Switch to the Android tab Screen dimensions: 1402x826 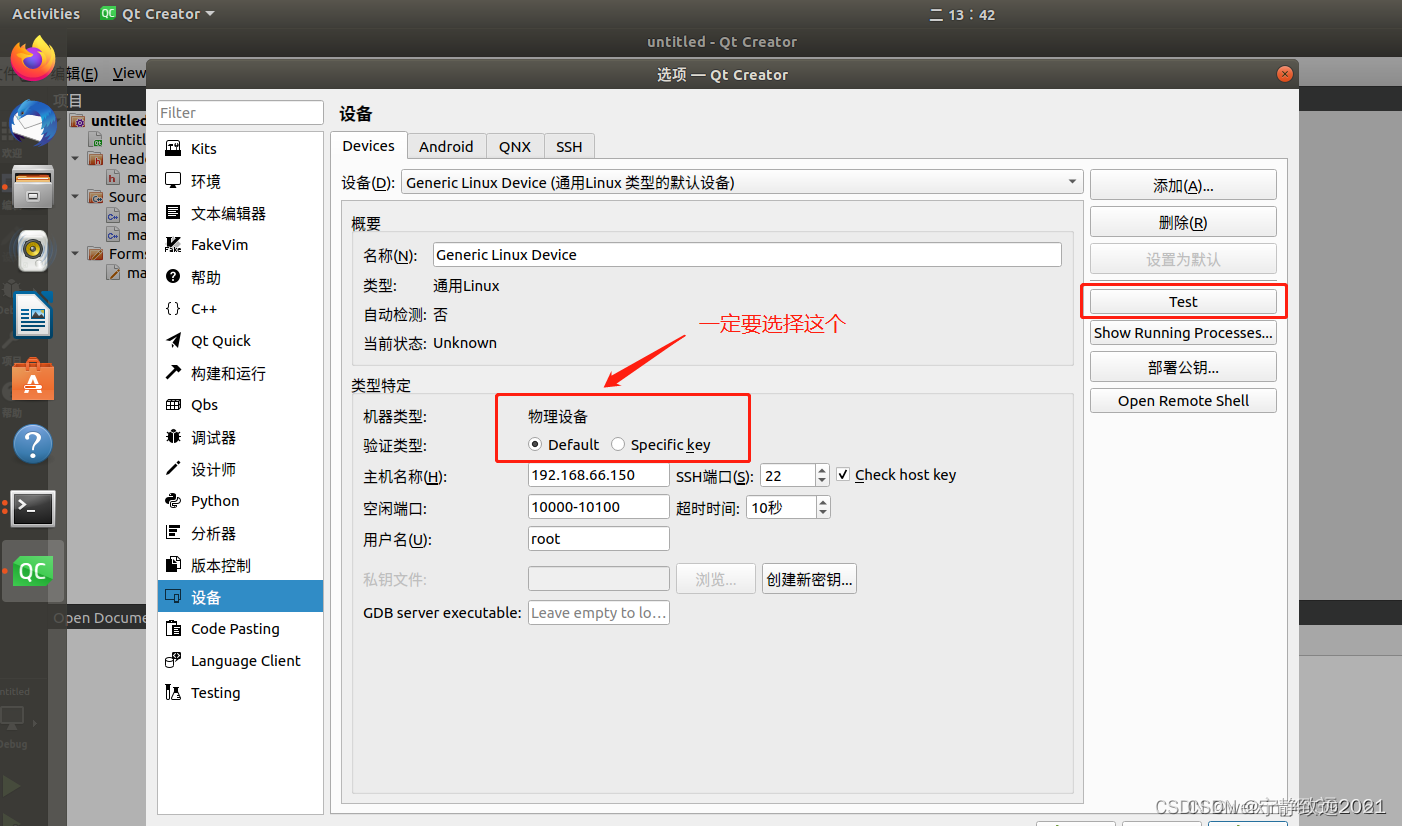click(x=446, y=146)
